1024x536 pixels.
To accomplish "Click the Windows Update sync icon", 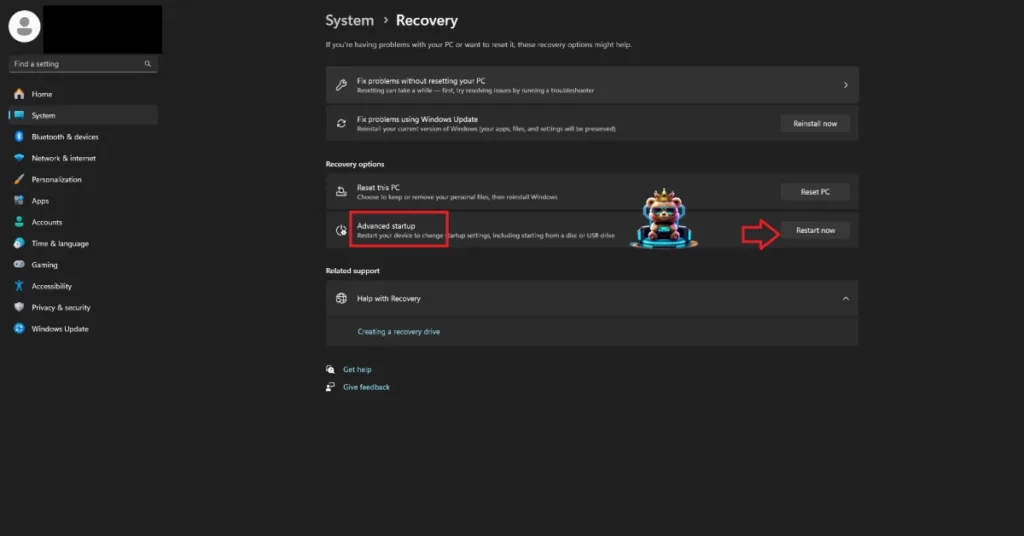I will coord(19,328).
